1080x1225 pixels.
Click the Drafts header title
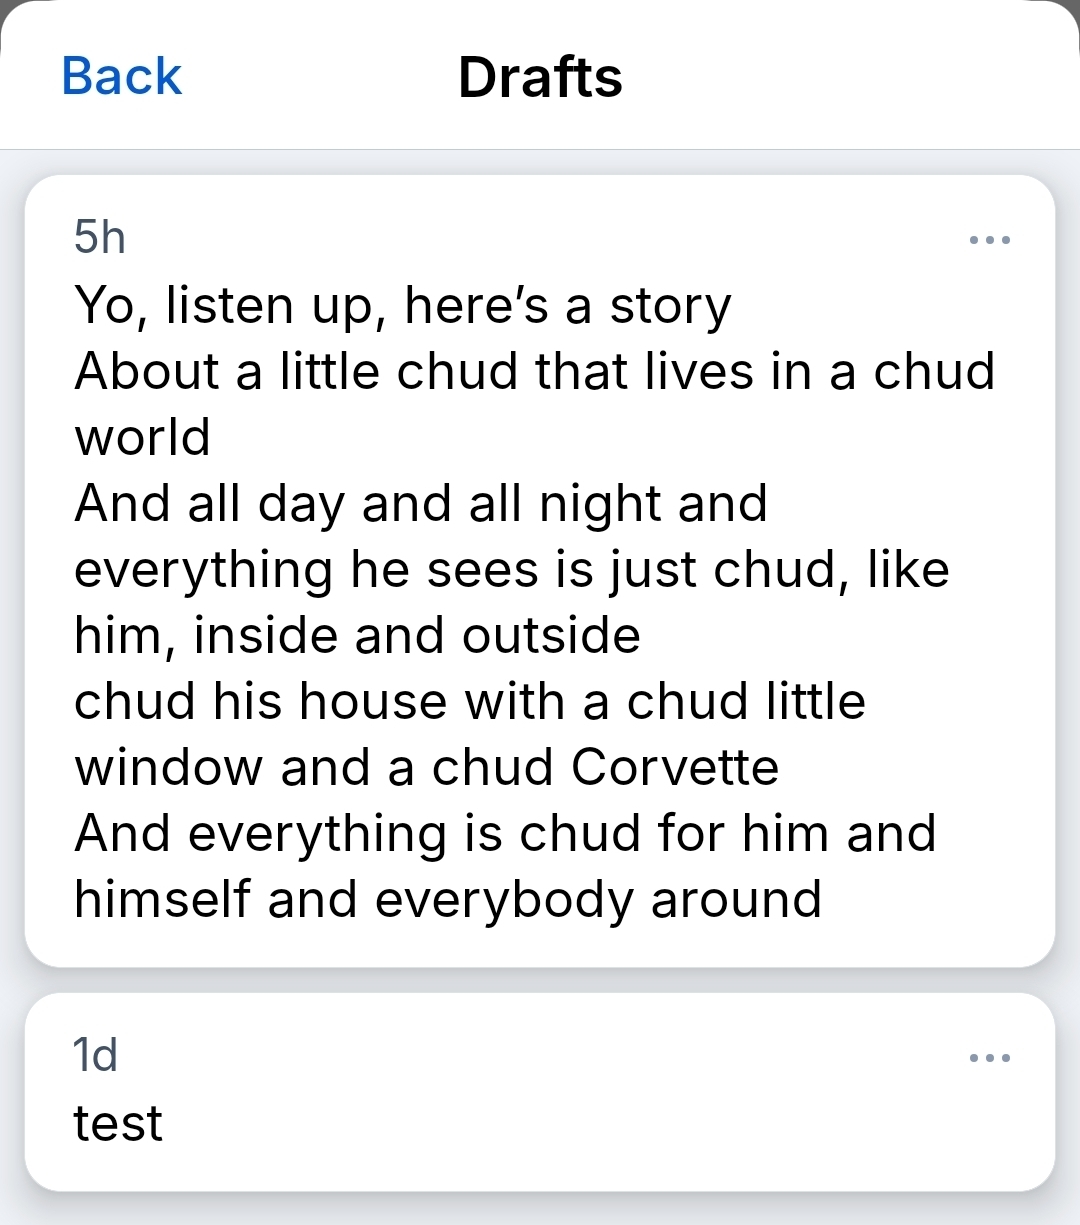pos(540,77)
